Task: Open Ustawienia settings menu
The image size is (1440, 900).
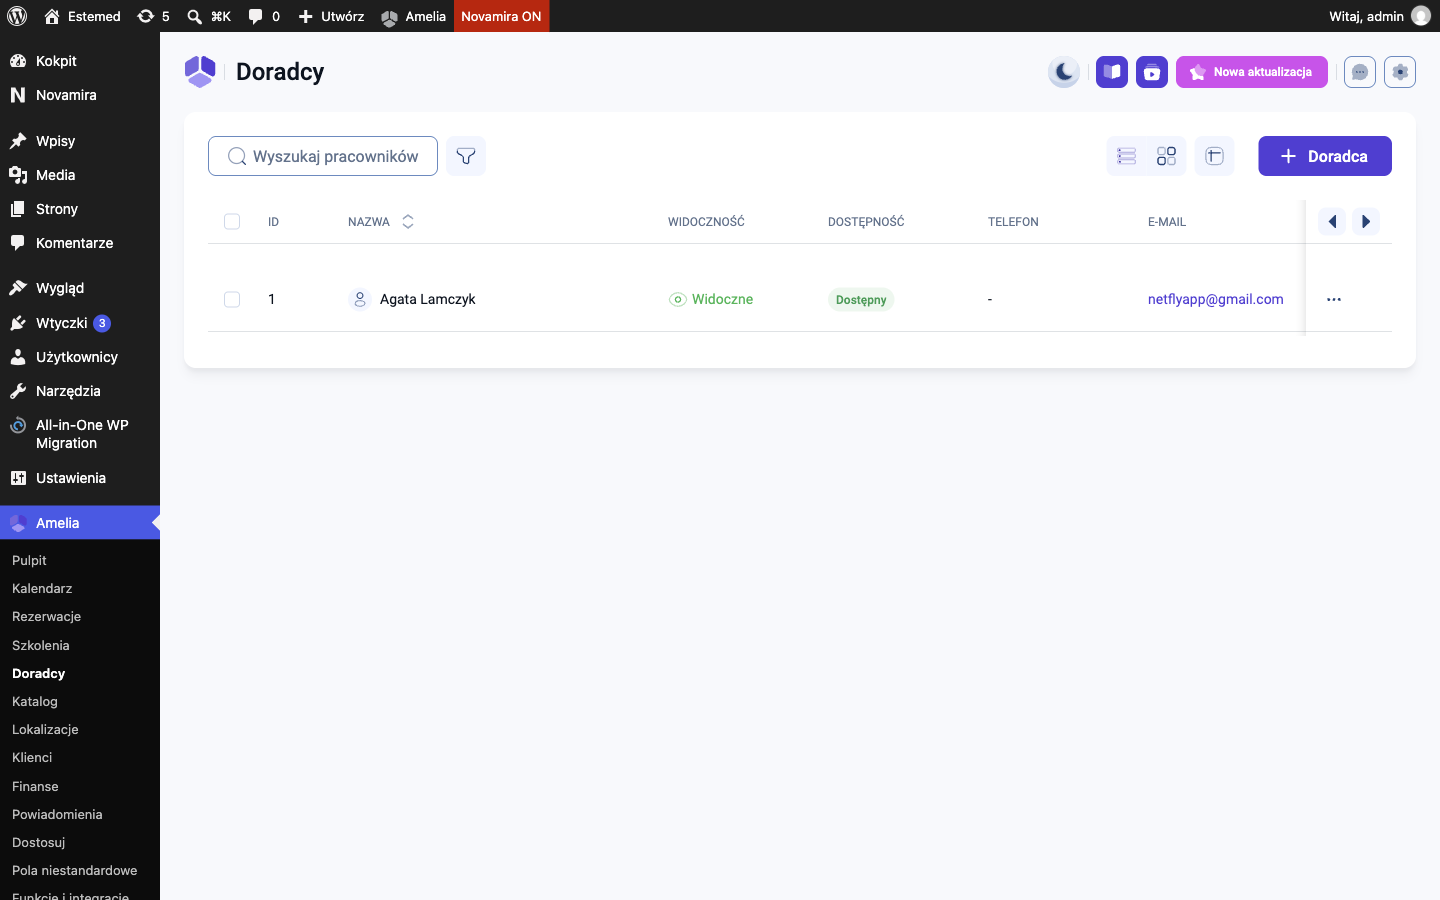Action: point(80,478)
